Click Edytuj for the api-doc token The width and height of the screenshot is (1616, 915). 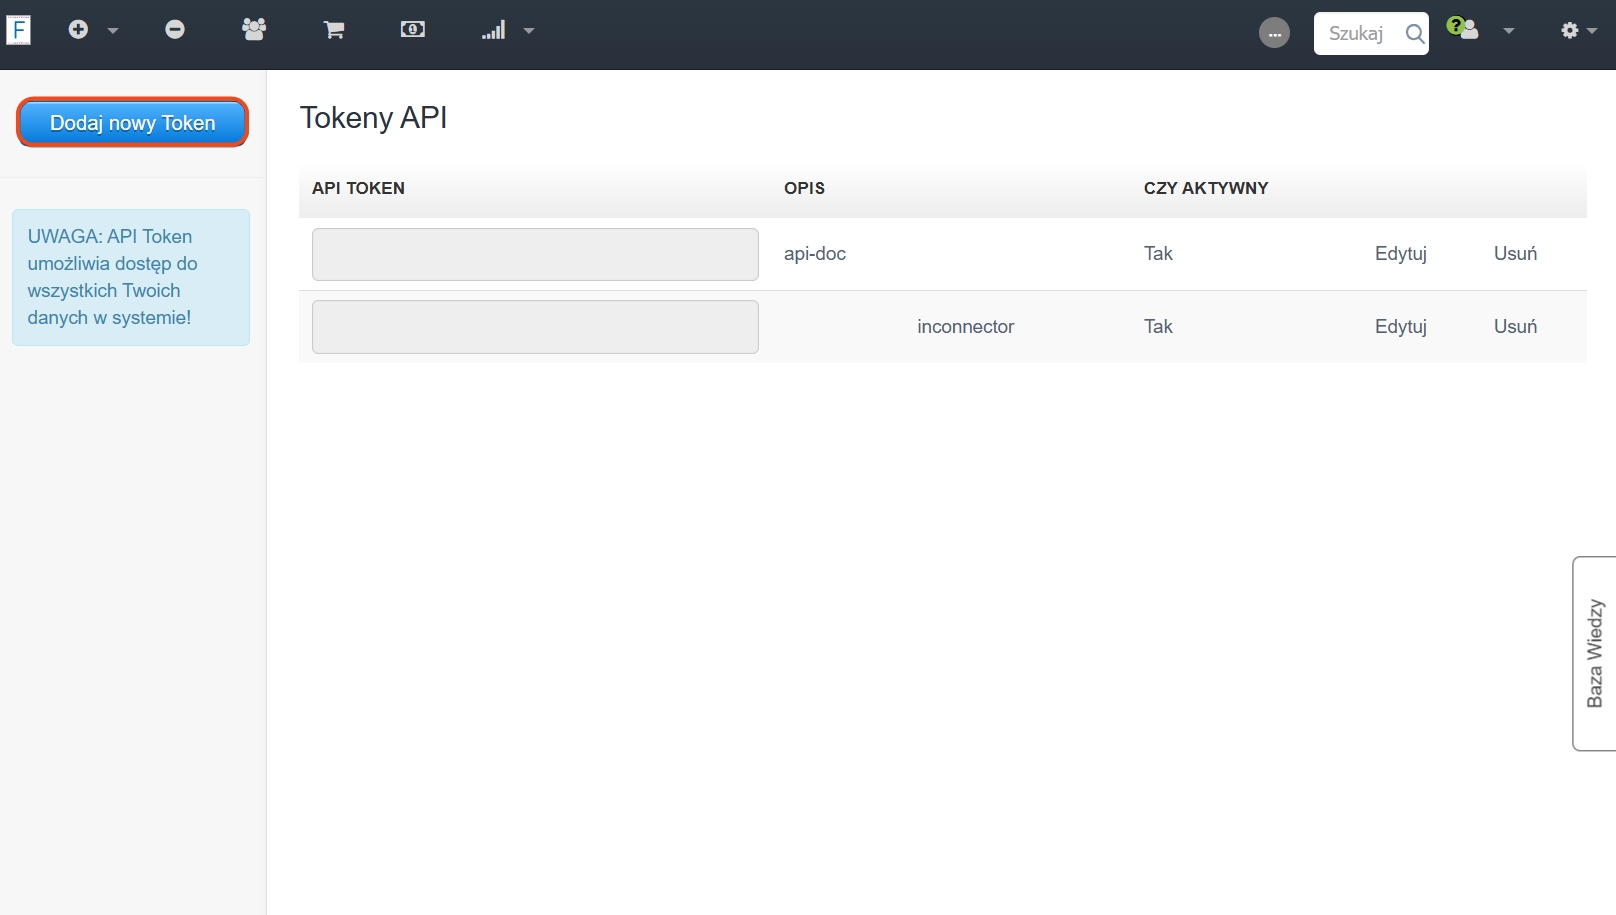1400,254
